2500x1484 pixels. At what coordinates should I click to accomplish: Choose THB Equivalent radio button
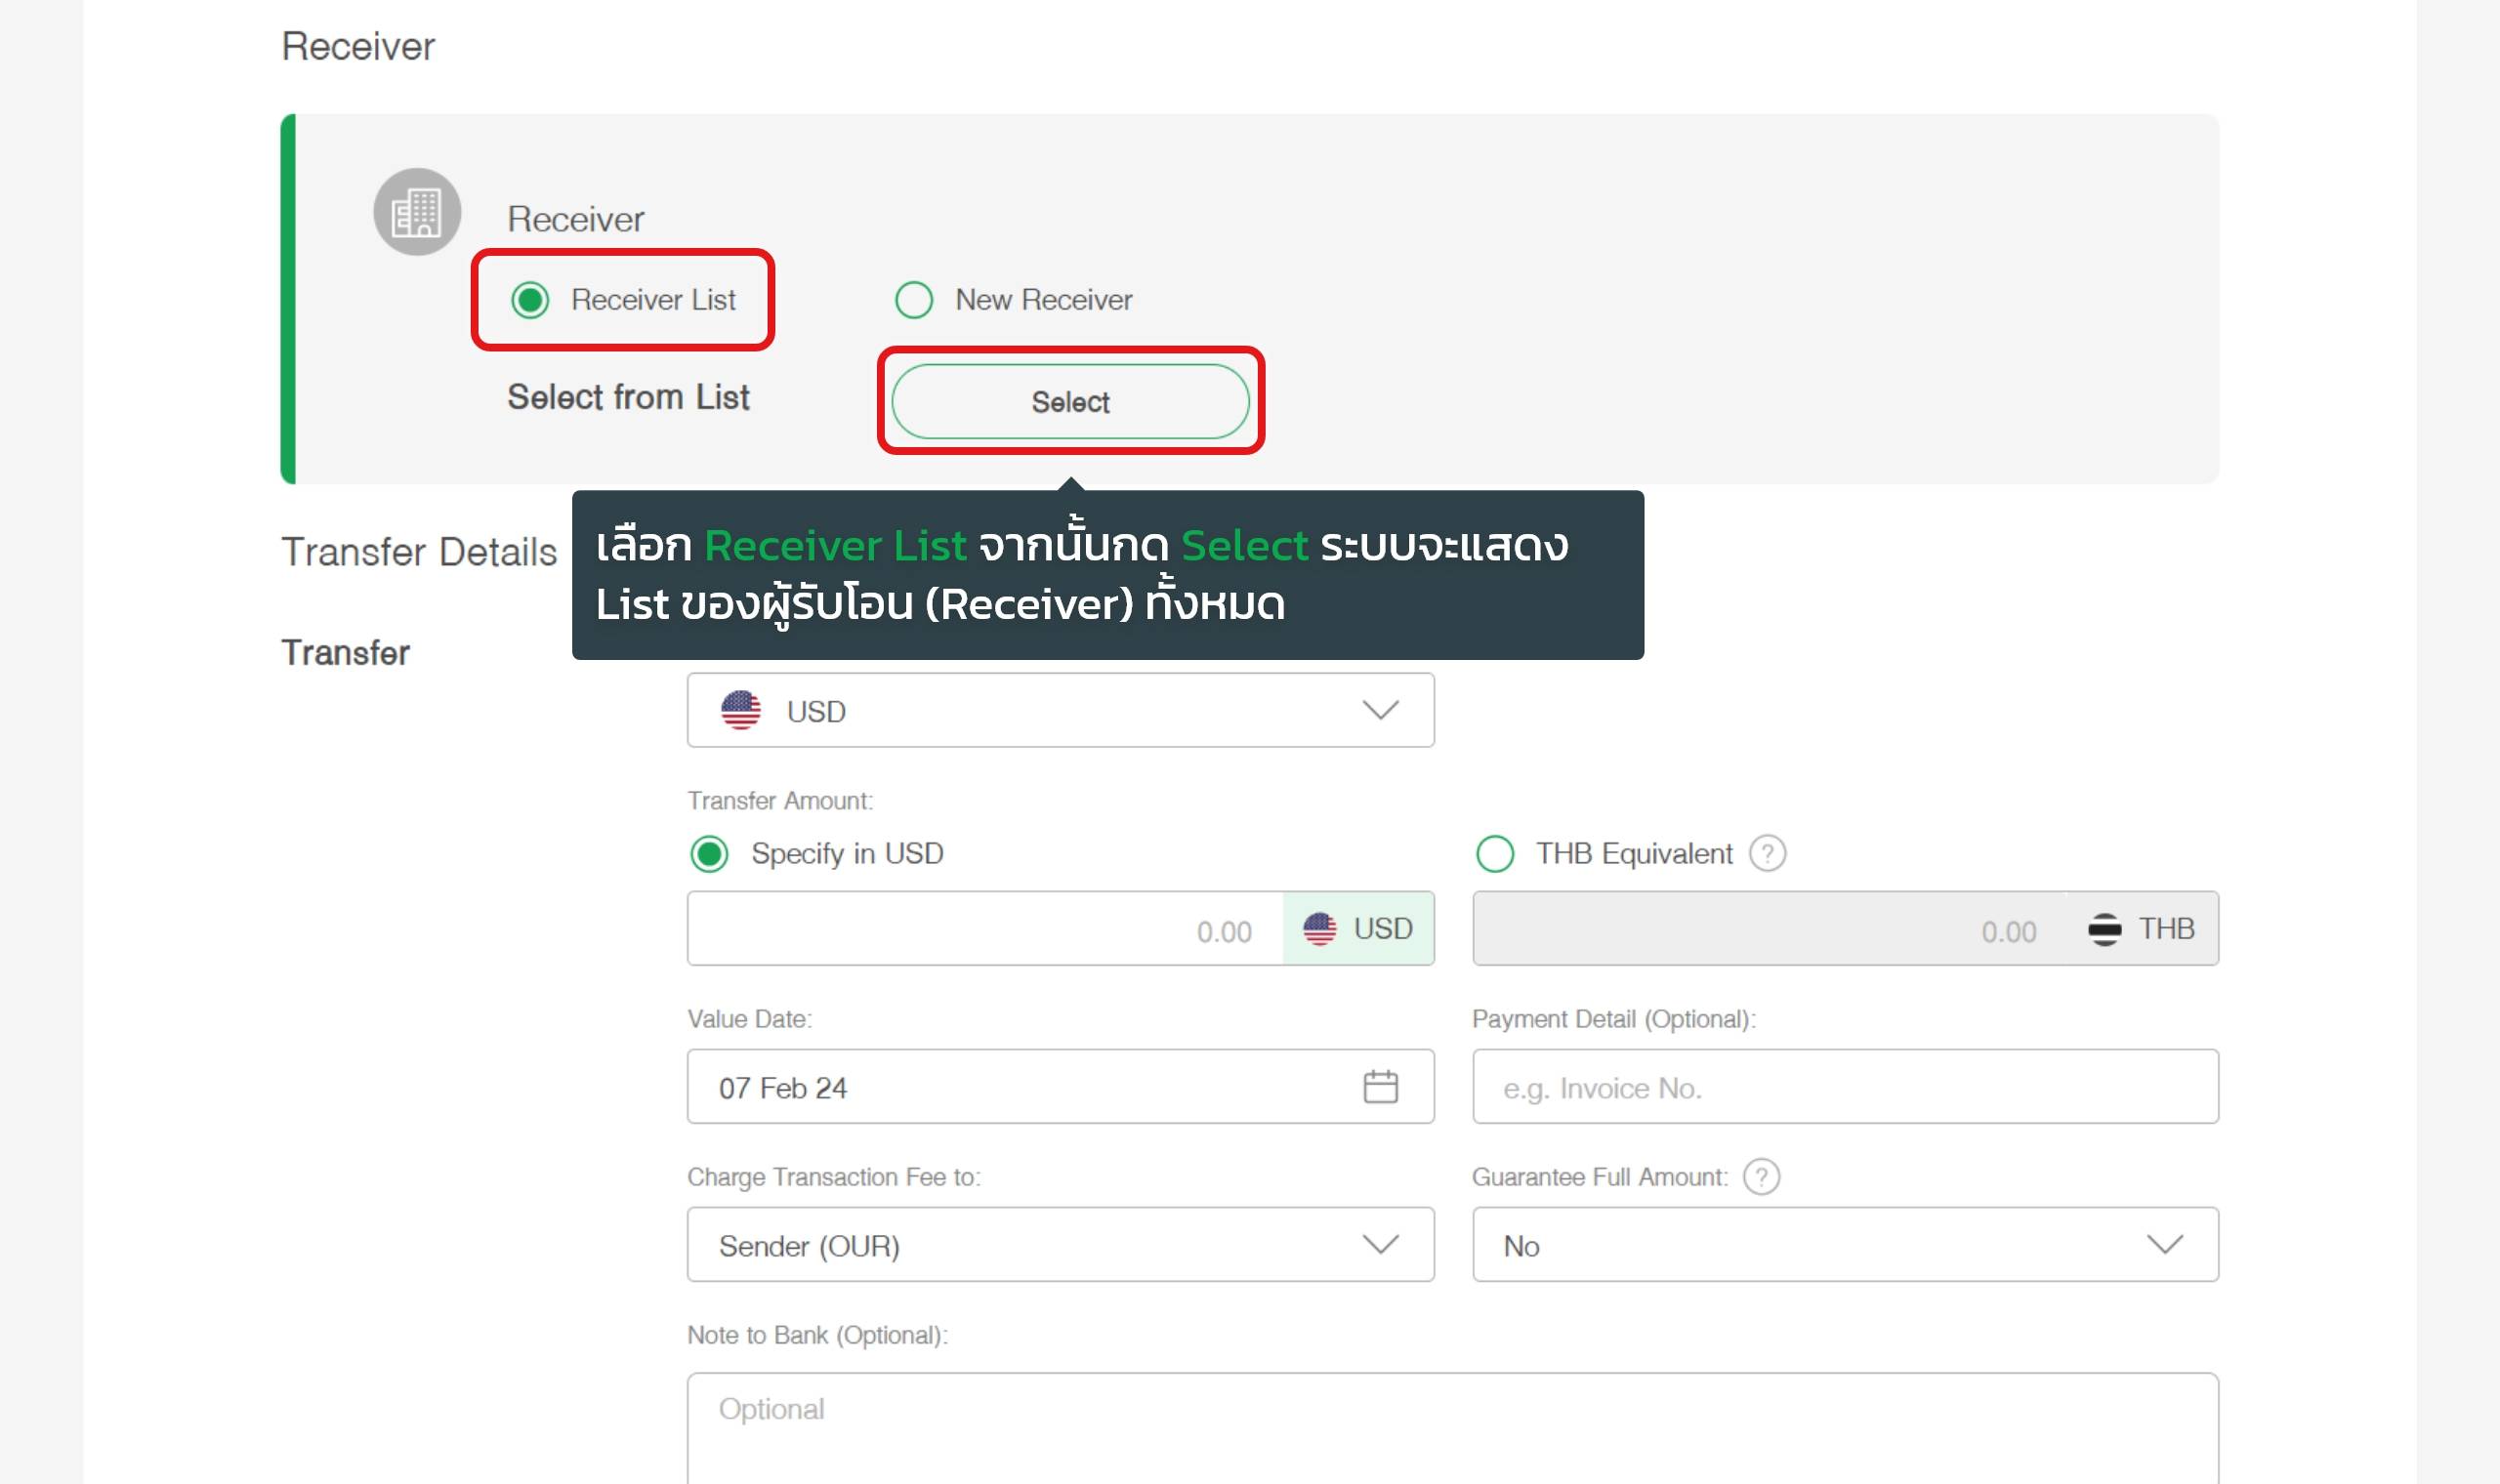[x=1495, y=853]
